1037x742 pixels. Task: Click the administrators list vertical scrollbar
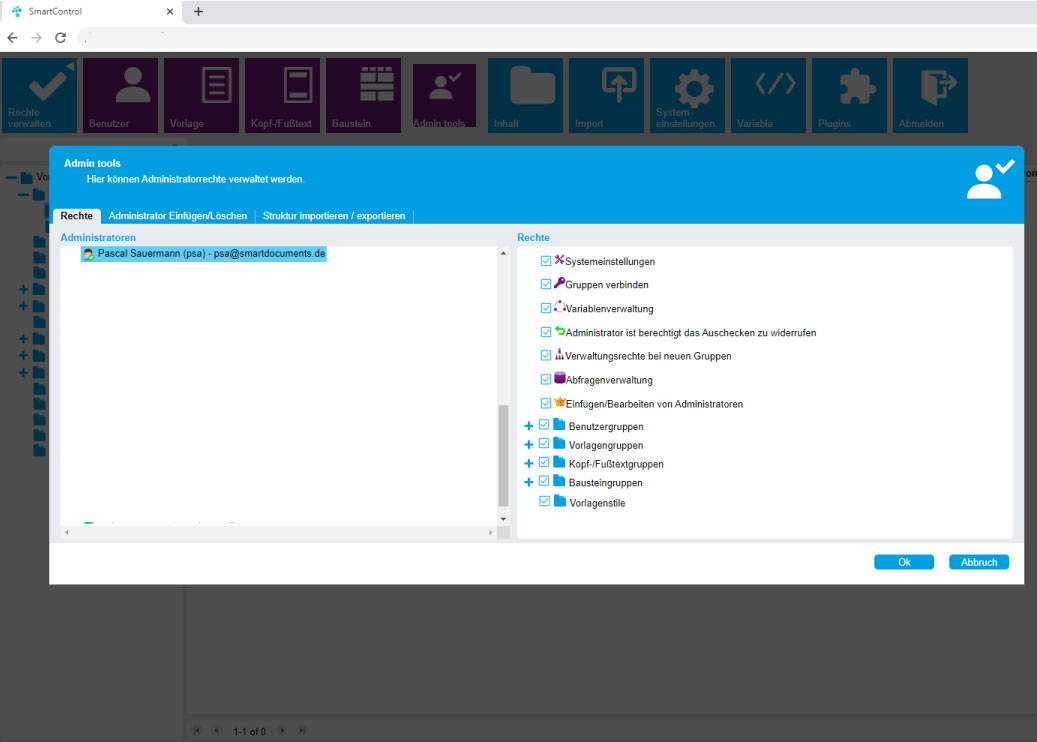pos(503,454)
